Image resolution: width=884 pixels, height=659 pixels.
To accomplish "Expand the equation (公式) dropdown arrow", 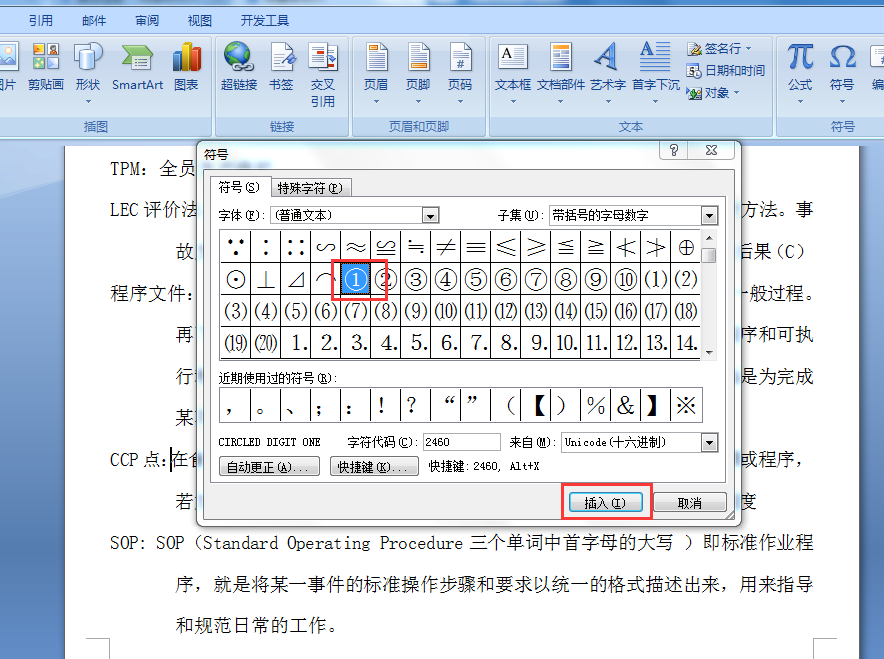I will pos(800,101).
